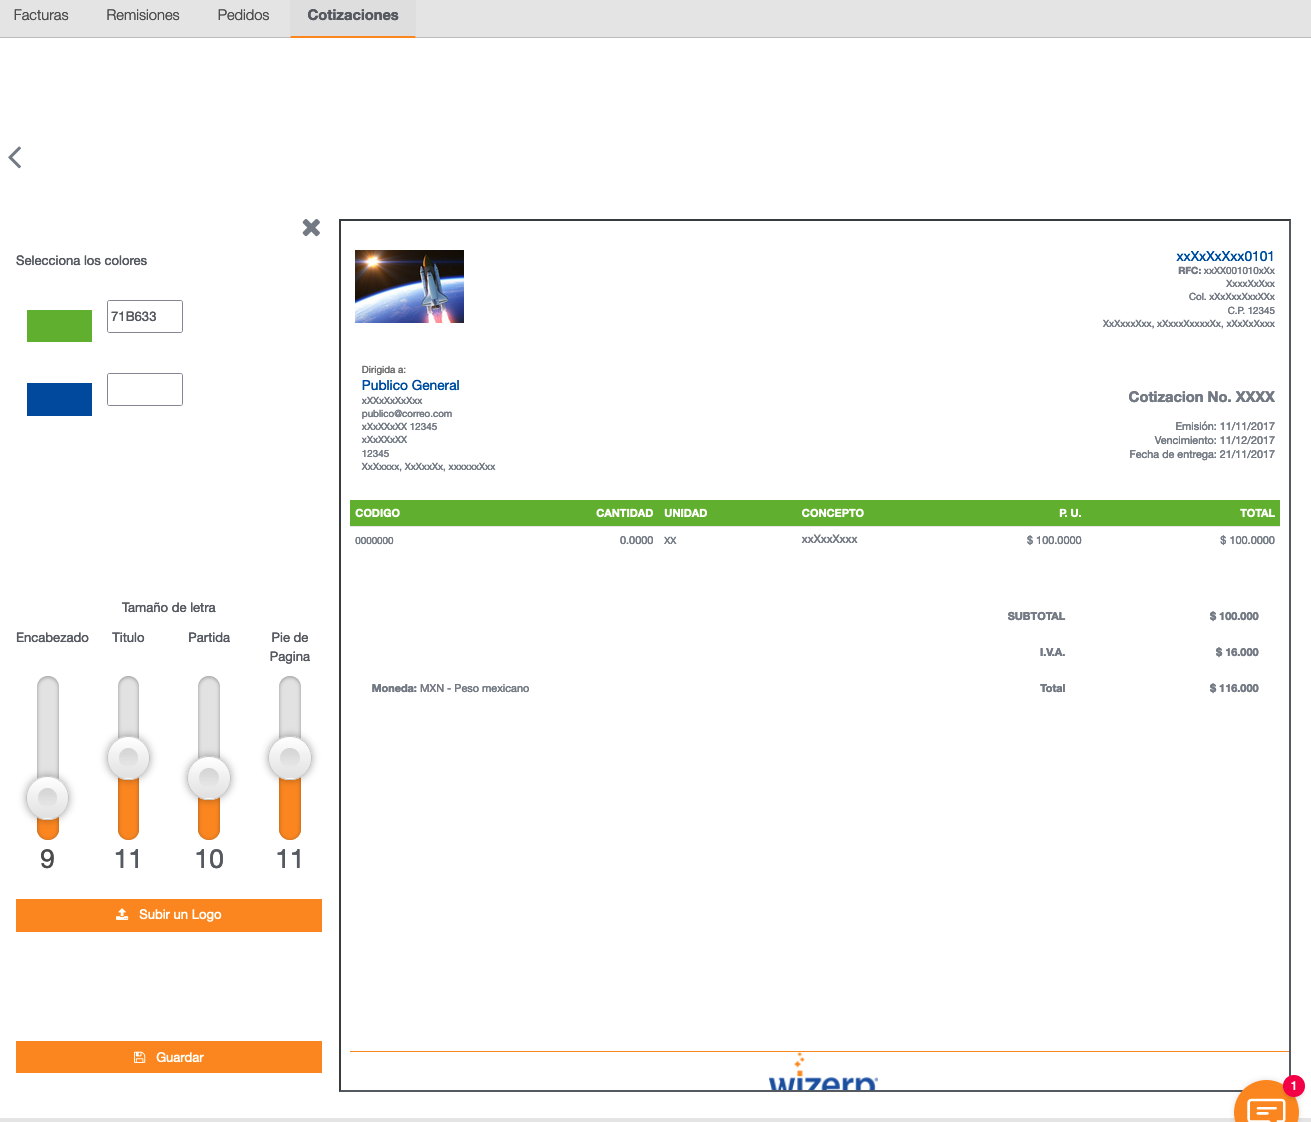Click the Encabezado font size slider handle
The height and width of the screenshot is (1122, 1311).
[x=48, y=798]
